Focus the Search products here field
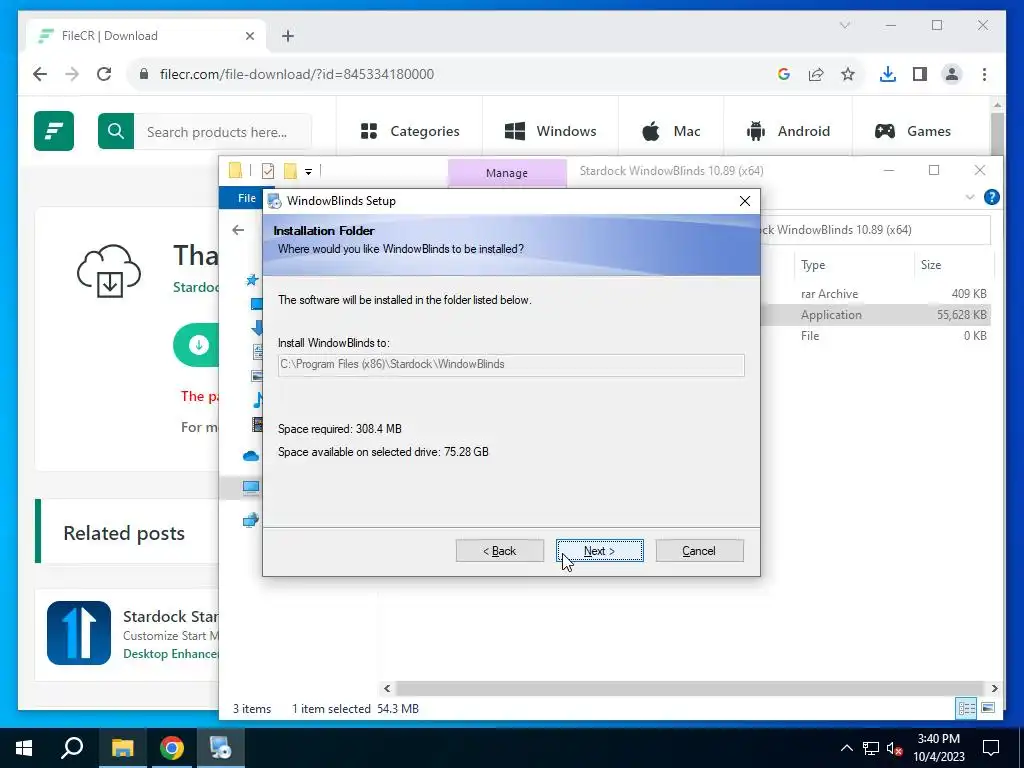This screenshot has width=1024, height=768. pyautogui.click(x=223, y=132)
